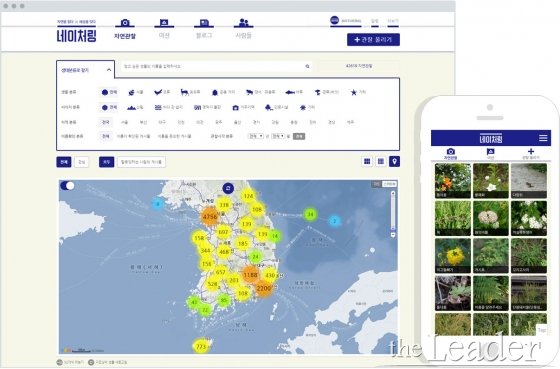Open the first year dropdown selector
560x369 pixels.
[256, 136]
